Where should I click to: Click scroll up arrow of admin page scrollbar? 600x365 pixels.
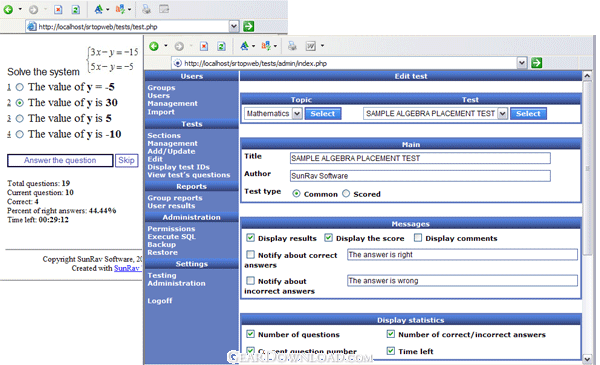[587, 76]
